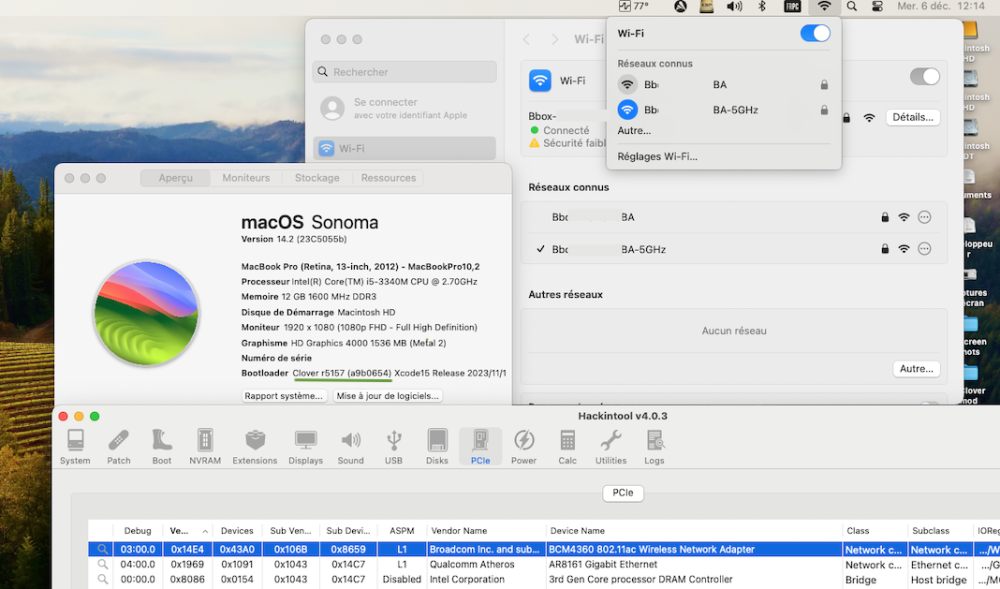Switch to the Moniteurs tab
This screenshot has height=589, width=1000.
(x=246, y=178)
